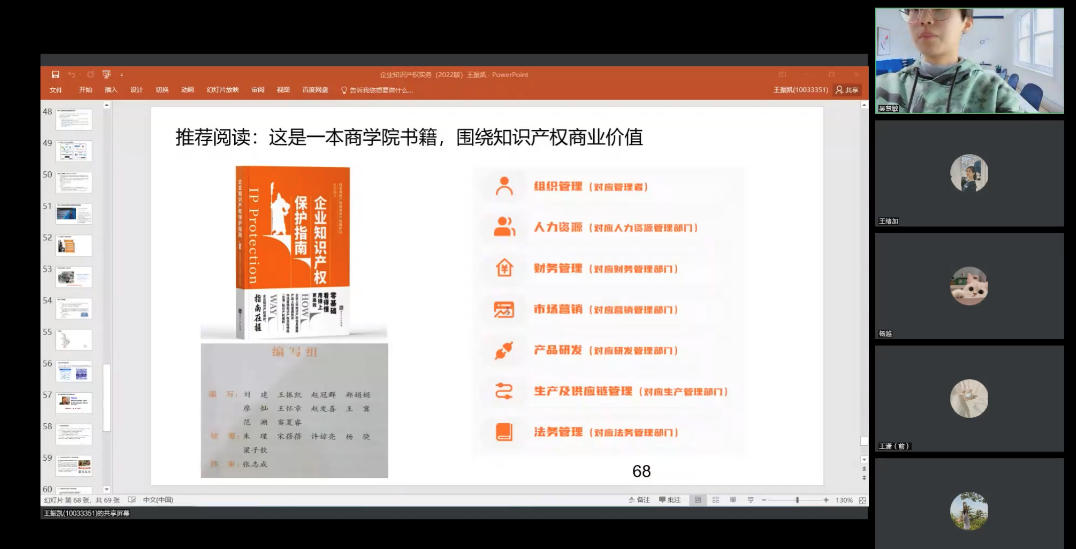Click the fit slide to window icon
This screenshot has height=549, width=1076.
(862, 500)
